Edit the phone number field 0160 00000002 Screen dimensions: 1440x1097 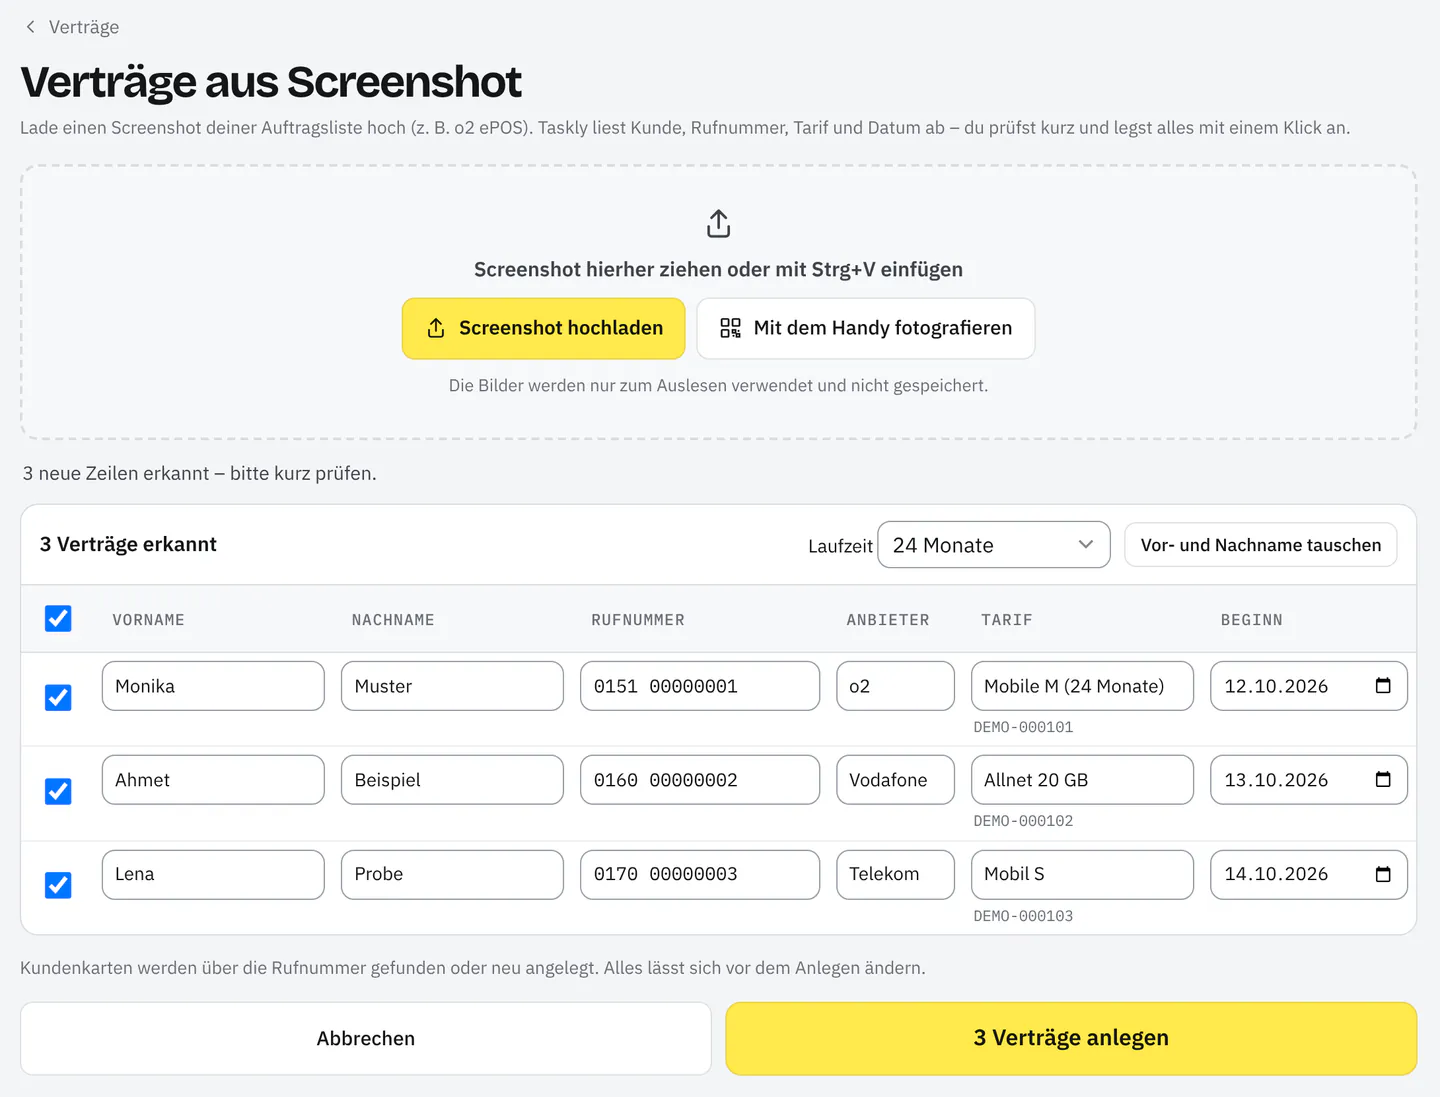coord(700,780)
